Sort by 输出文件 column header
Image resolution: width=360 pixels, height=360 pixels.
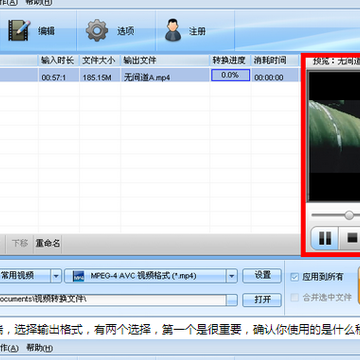pos(165,60)
